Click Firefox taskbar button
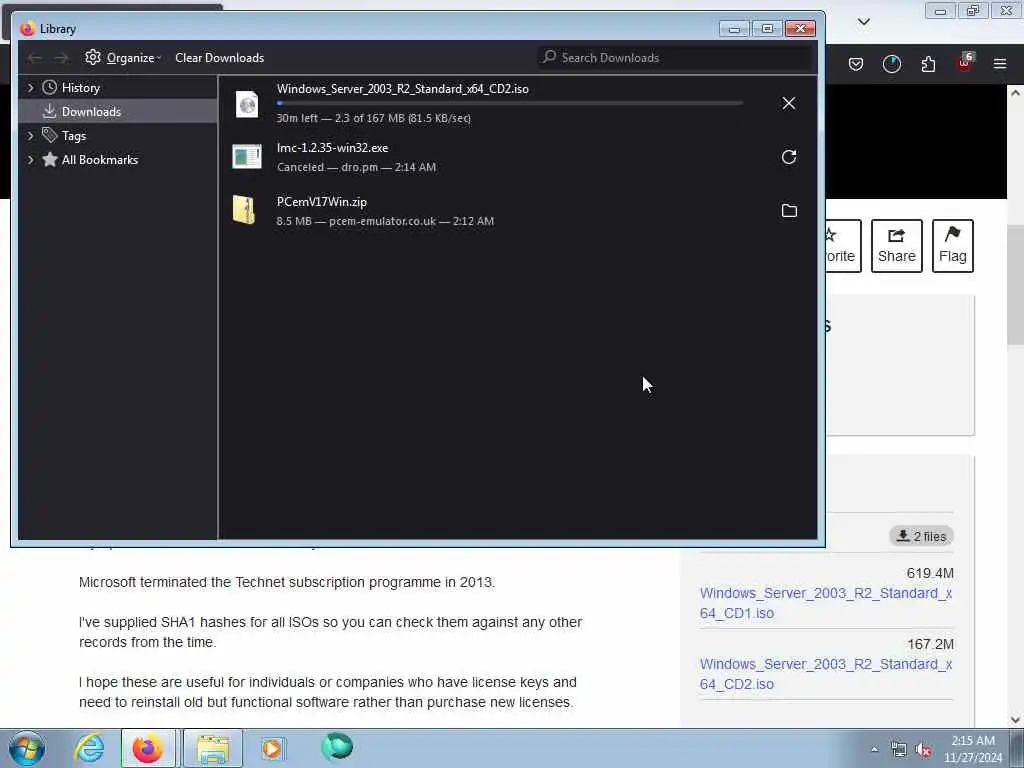The width and height of the screenshot is (1024, 768). tap(148, 748)
